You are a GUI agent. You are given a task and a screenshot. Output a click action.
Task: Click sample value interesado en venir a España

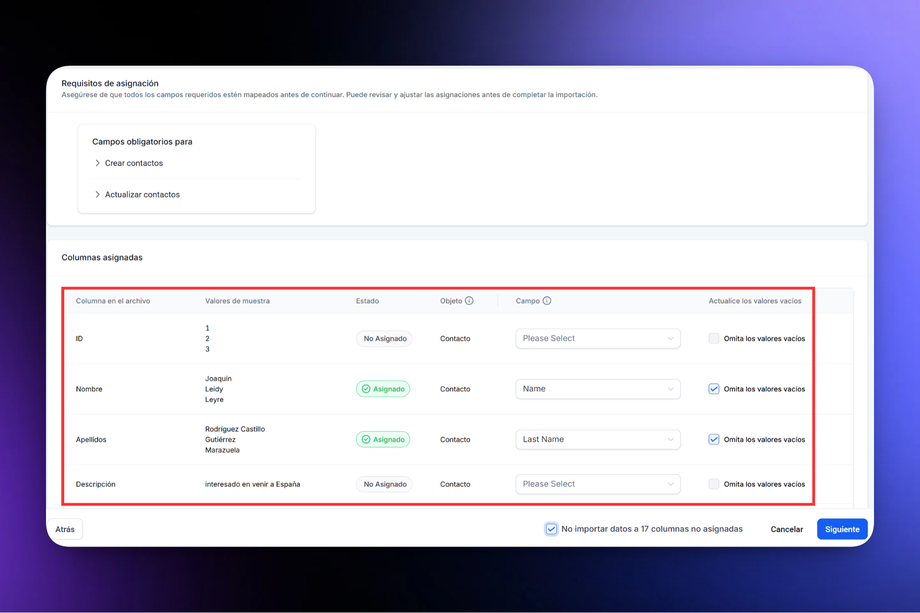[x=252, y=484]
